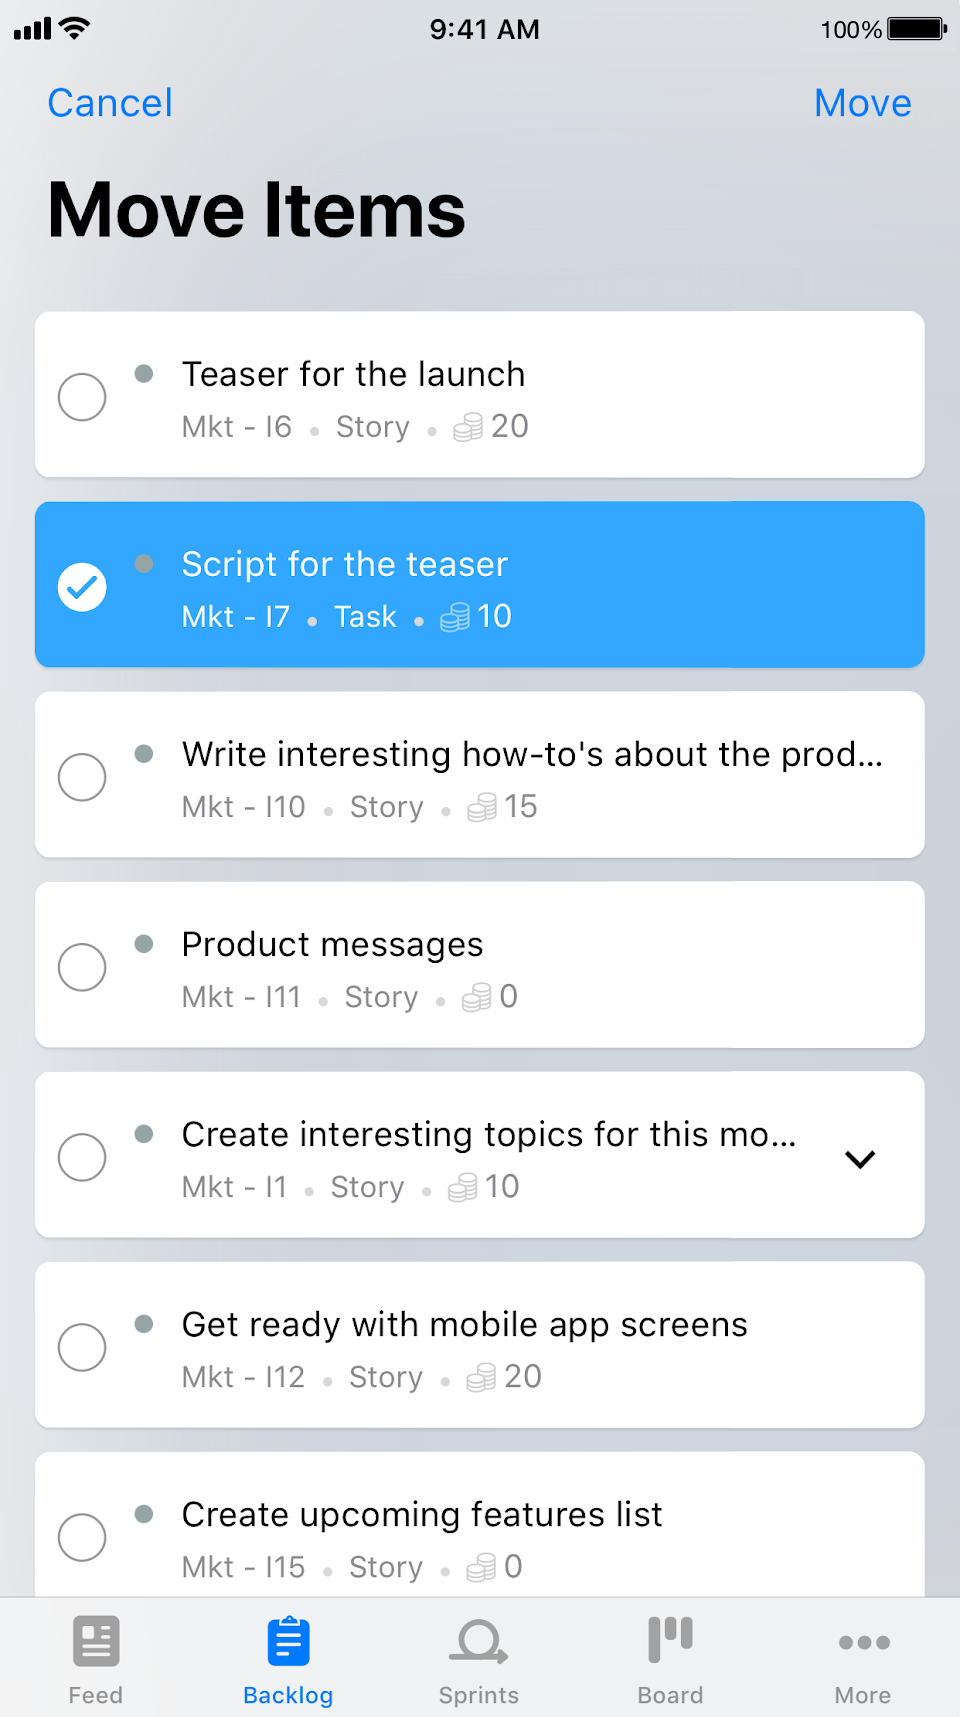Screen dimensions: 960x1717
Task: Click story points icon on Script for the teaser
Action: [x=455, y=618]
